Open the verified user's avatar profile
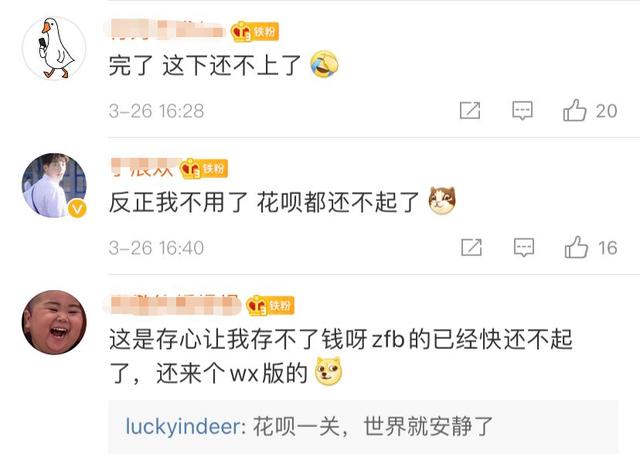The height and width of the screenshot is (465, 640). pyautogui.click(x=54, y=185)
